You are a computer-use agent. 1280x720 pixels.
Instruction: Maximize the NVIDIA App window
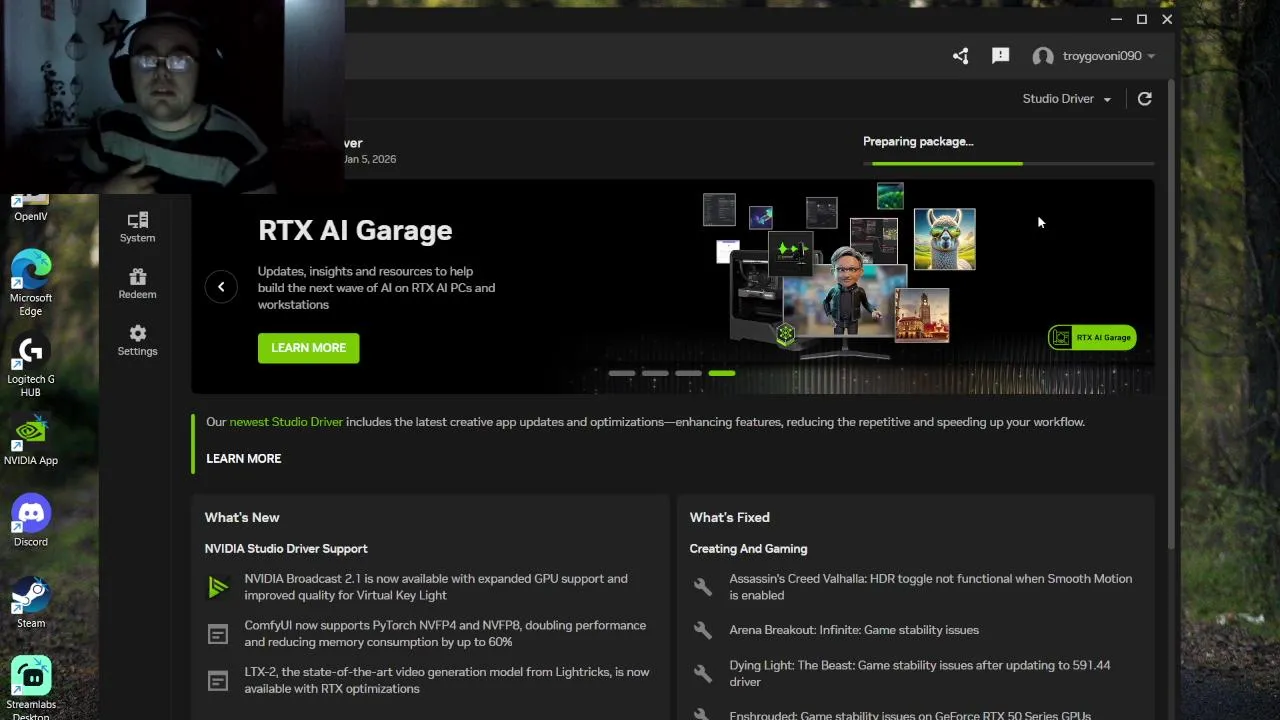click(x=1142, y=19)
